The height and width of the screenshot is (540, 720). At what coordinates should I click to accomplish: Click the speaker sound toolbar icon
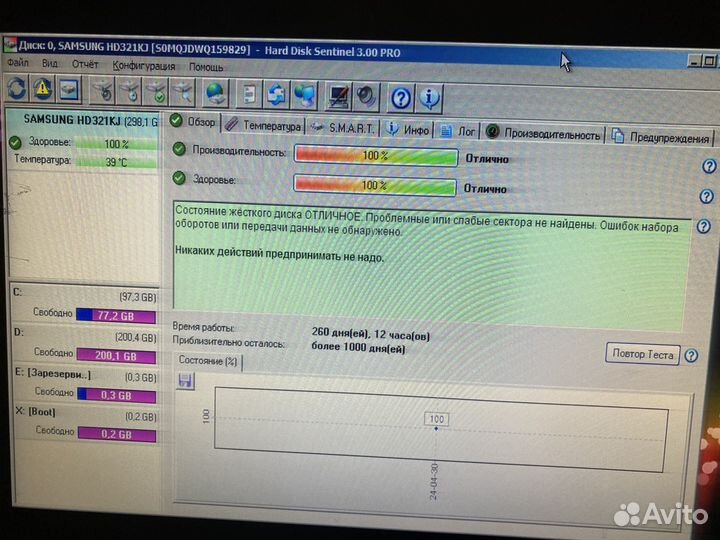point(366,96)
